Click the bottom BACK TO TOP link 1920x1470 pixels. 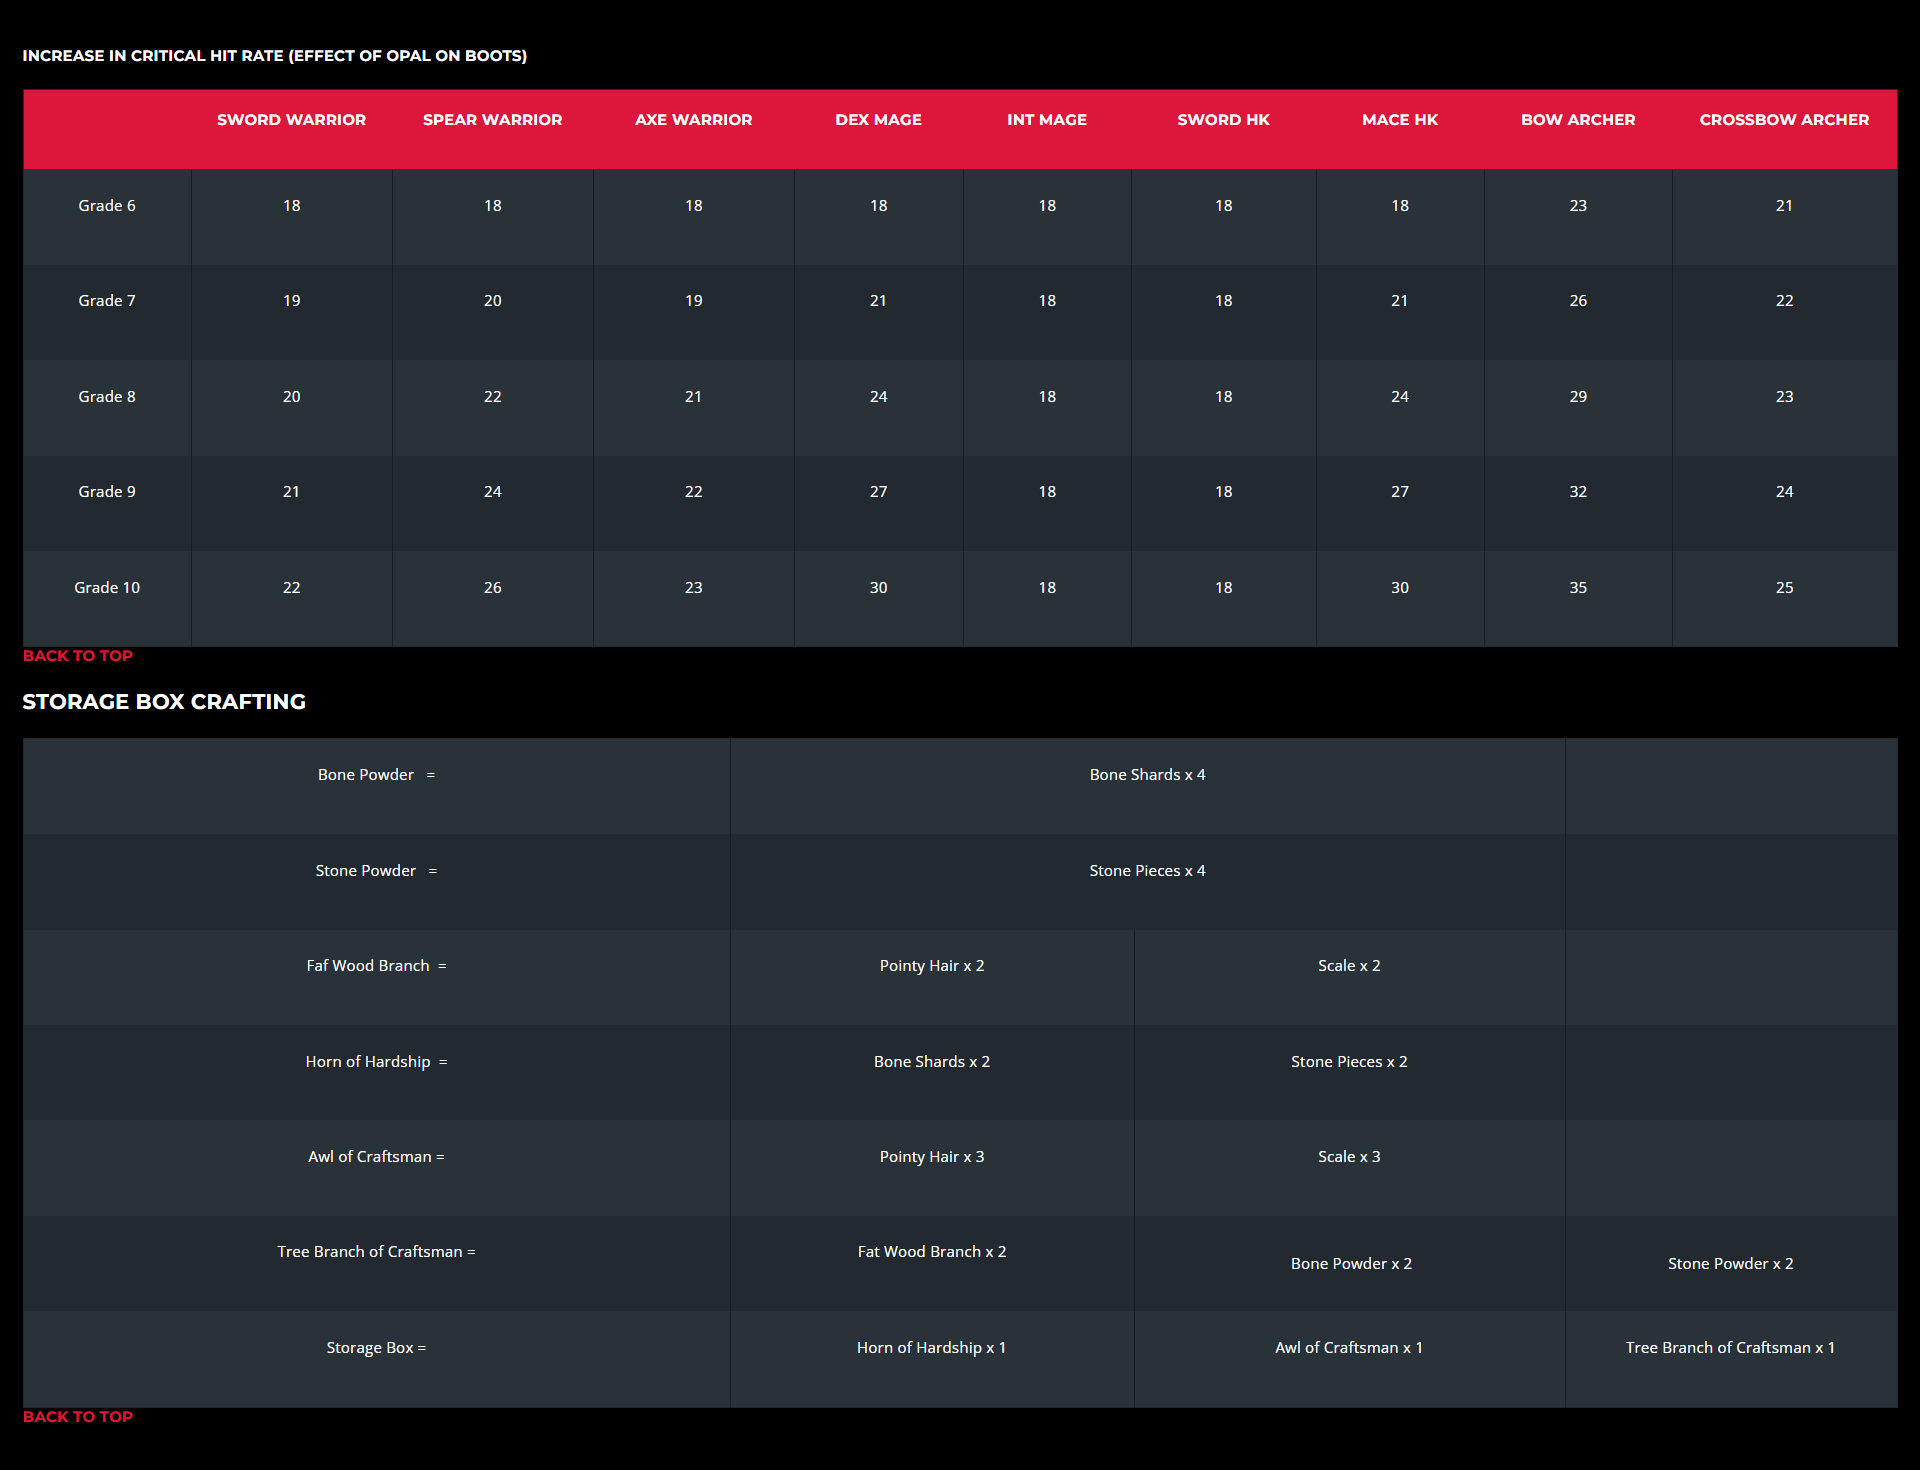click(78, 1417)
